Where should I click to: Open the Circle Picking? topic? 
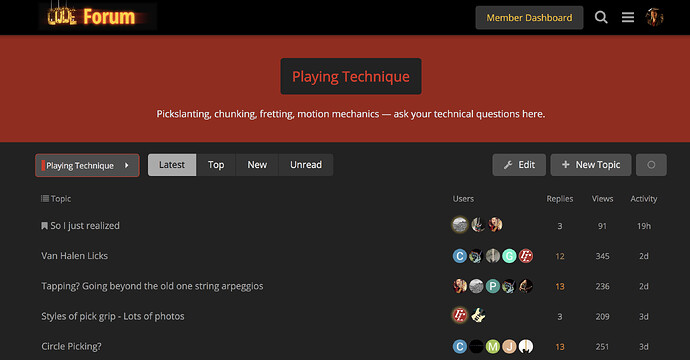pyautogui.click(x=71, y=346)
